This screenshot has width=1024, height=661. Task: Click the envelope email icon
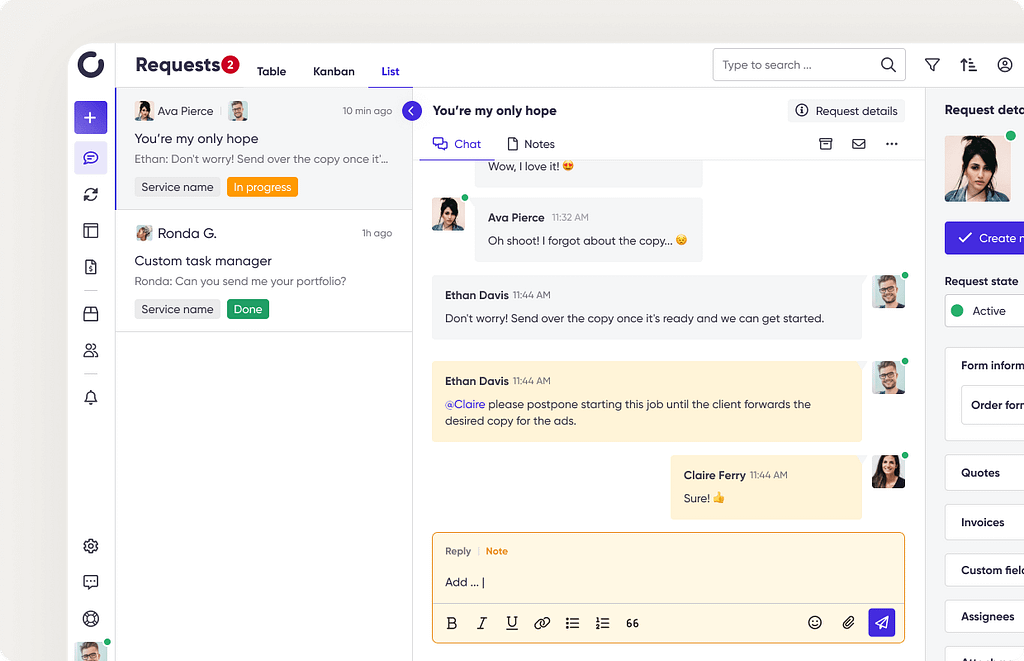point(859,144)
